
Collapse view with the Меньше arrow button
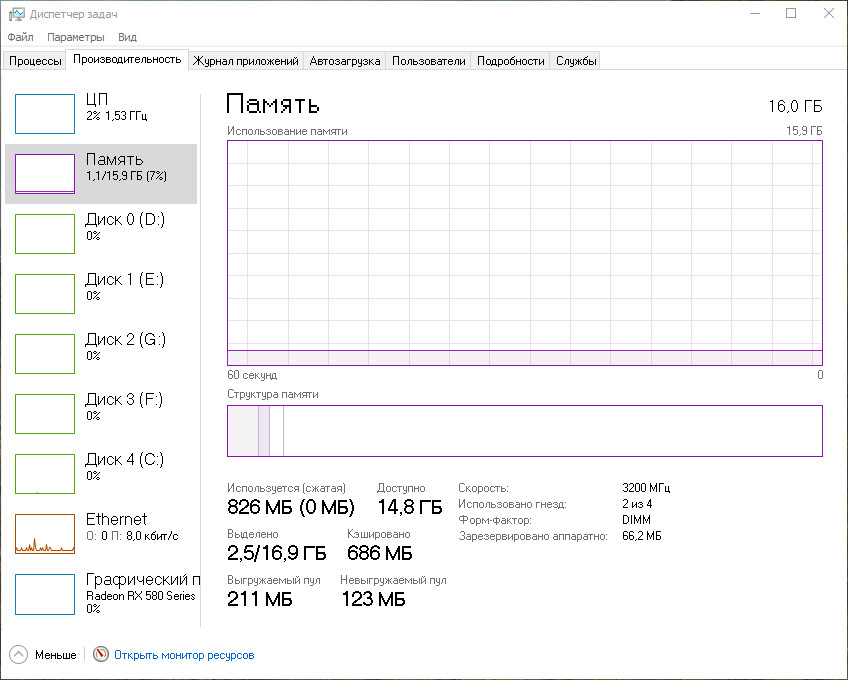[19, 655]
